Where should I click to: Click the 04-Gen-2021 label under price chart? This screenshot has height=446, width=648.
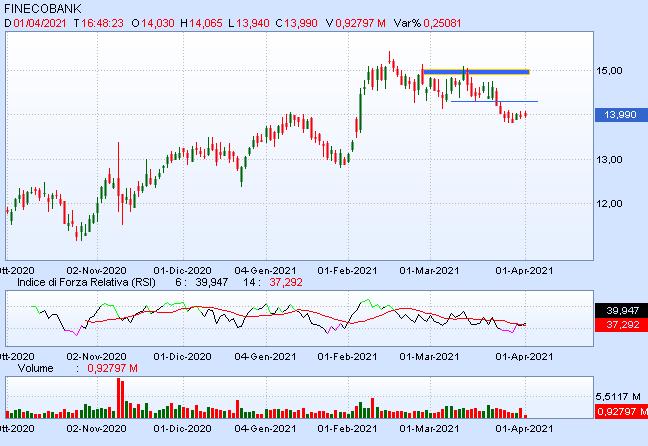[x=265, y=271]
